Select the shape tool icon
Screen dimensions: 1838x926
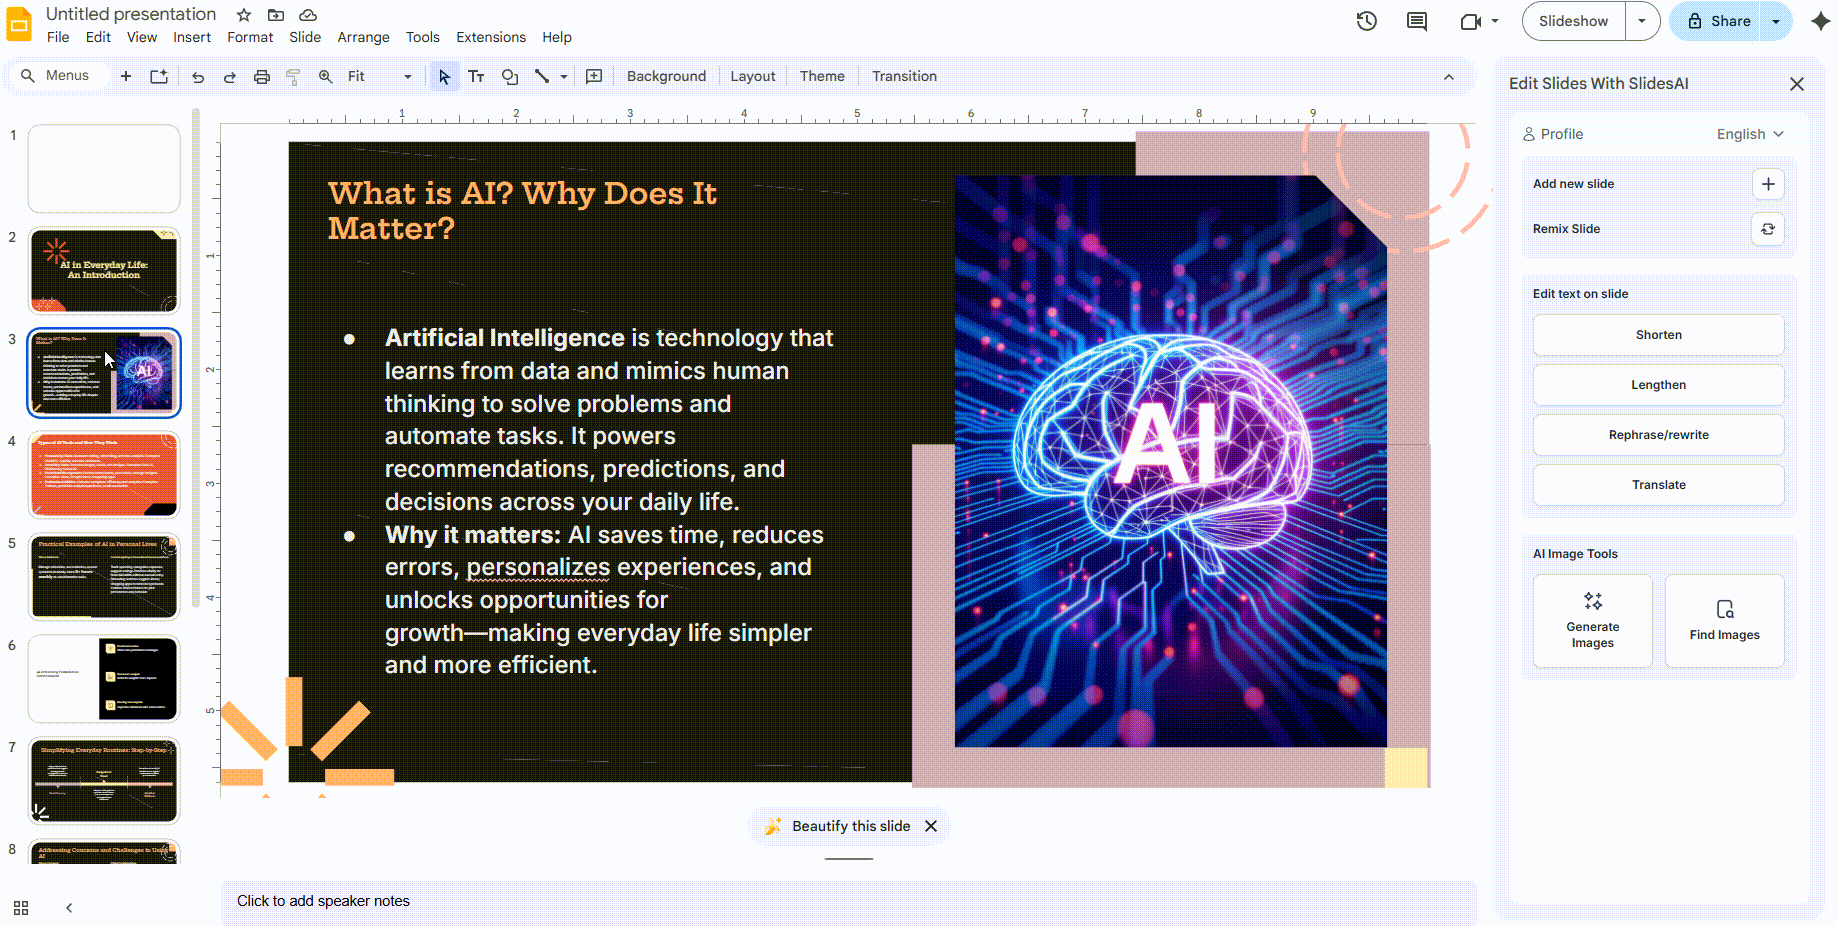[510, 77]
